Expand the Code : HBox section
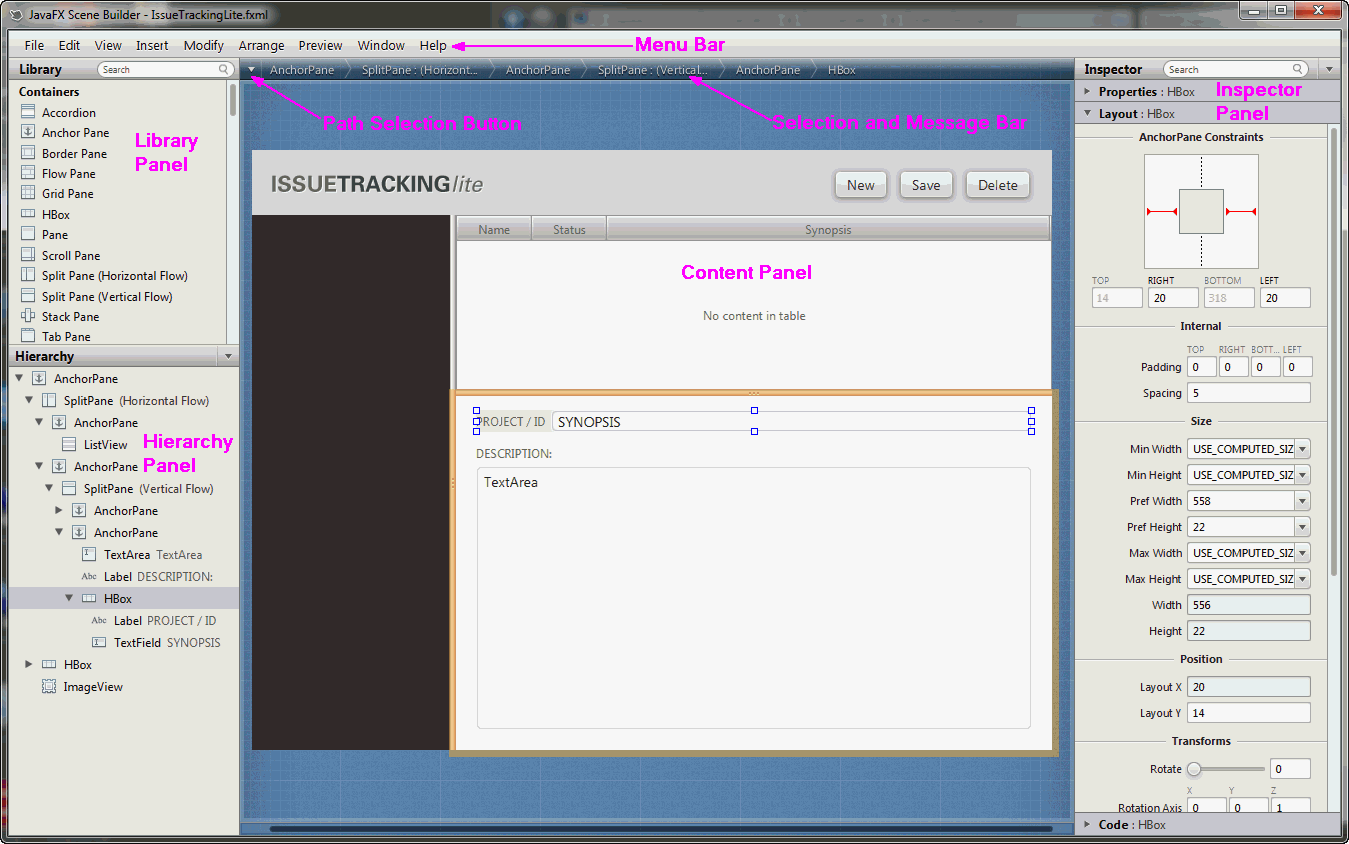 click(x=1086, y=824)
